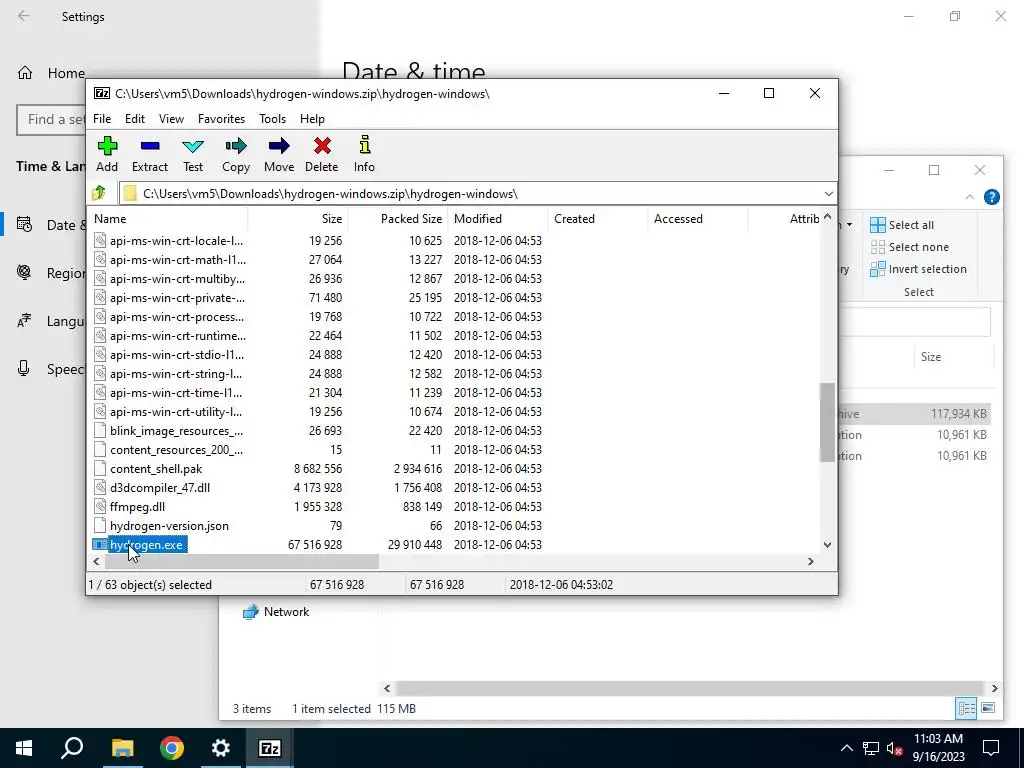Screen dimensions: 1024x768
Task: Click the Explorer horizontal scrollbar
Action: (x=691, y=688)
